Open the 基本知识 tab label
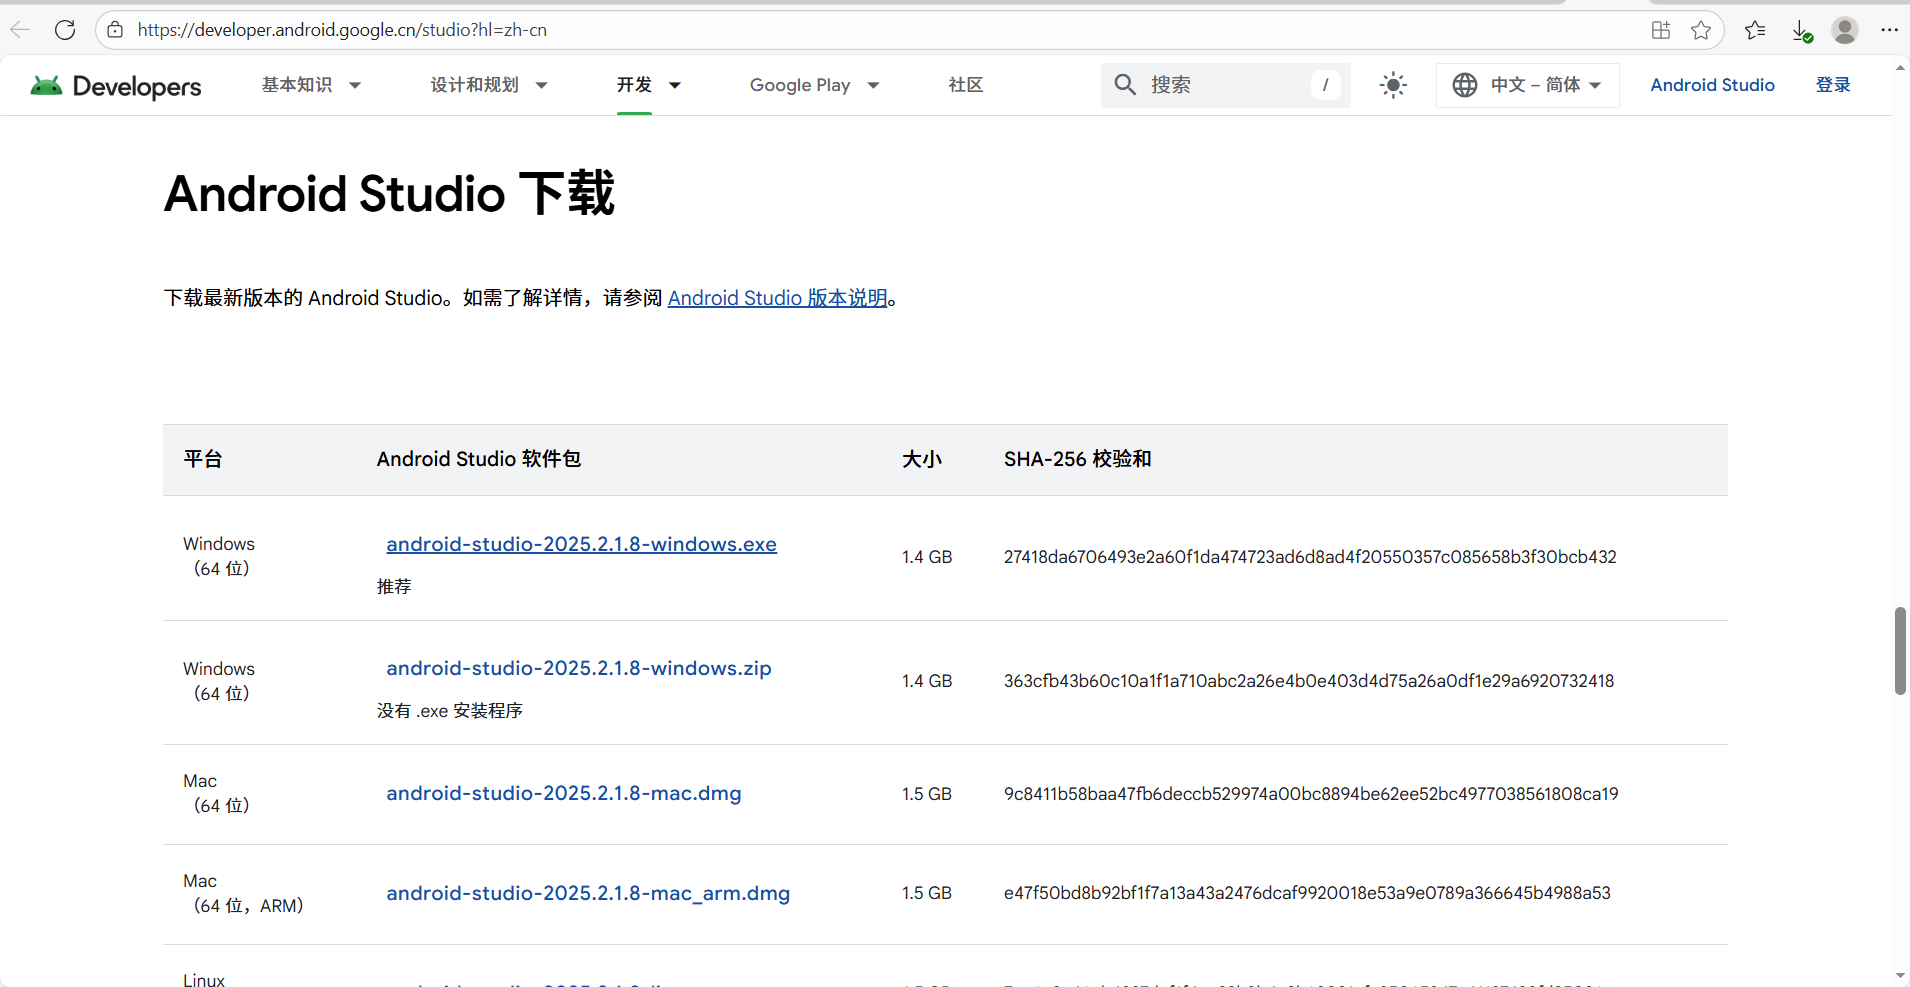The width and height of the screenshot is (1910, 987). [x=297, y=85]
